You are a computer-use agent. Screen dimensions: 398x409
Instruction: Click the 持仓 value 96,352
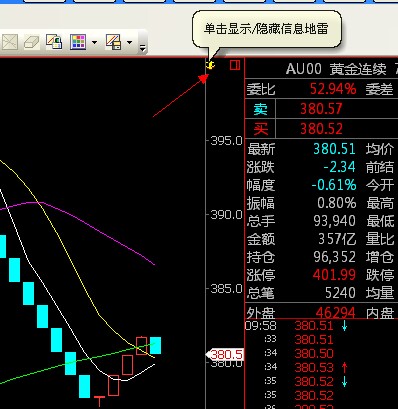(334, 257)
